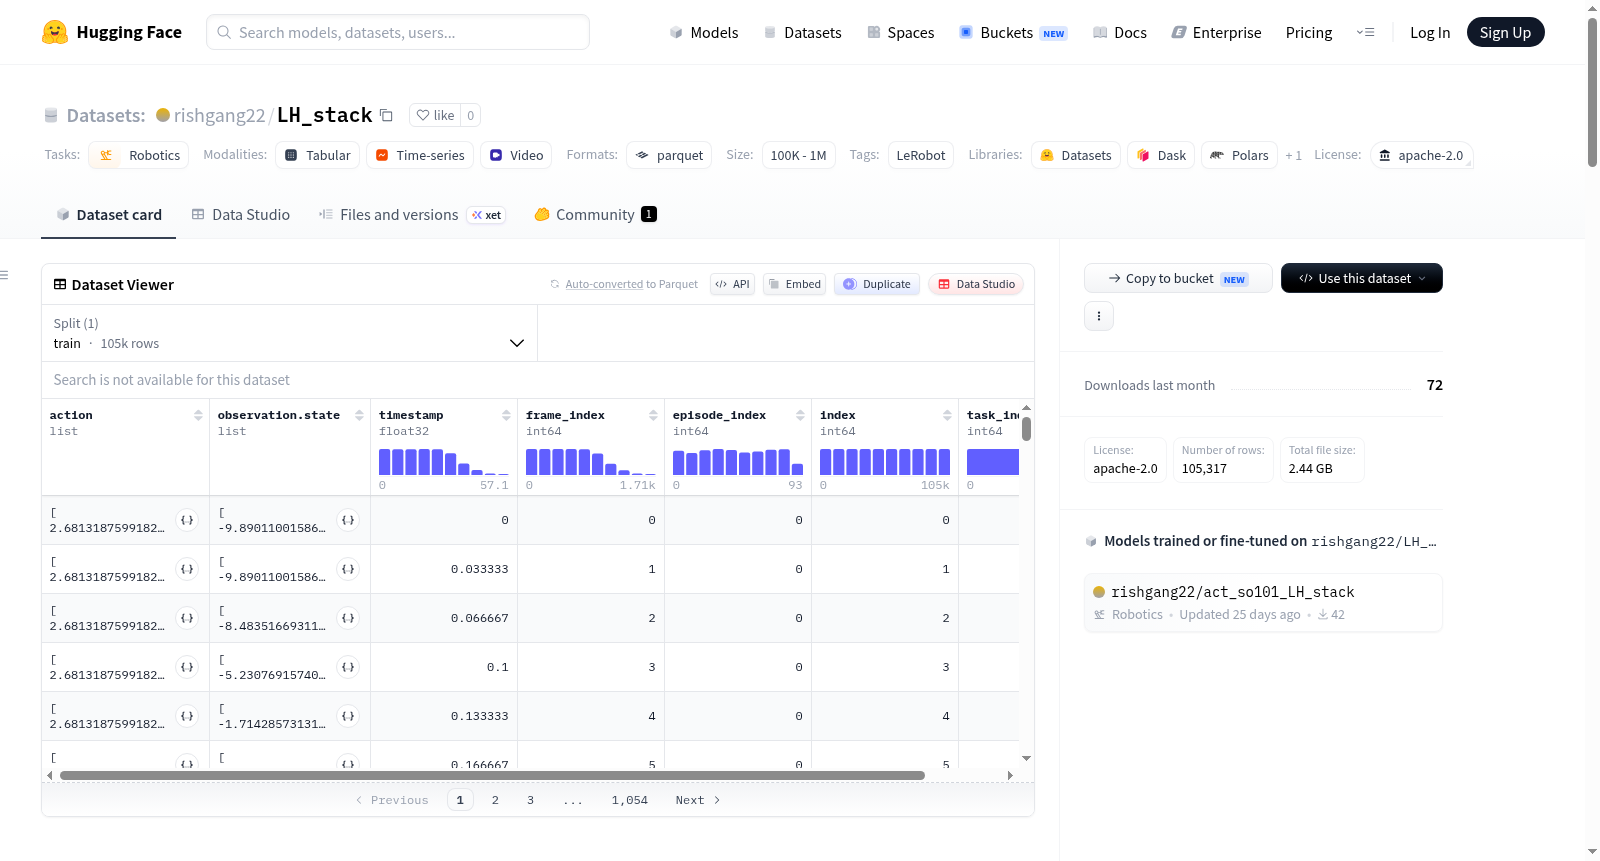This screenshot has height=861, width=1600.
Task: Sort by the episode_index column
Action: (800, 415)
